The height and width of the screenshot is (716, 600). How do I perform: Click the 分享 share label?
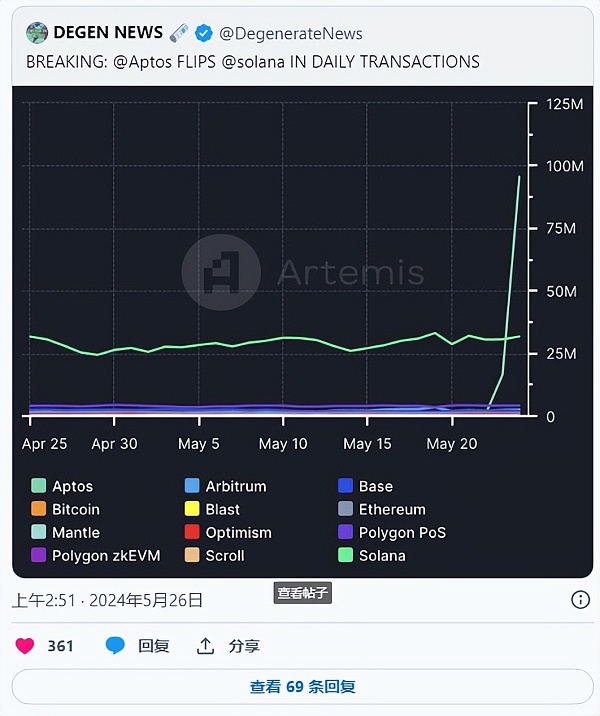244,646
